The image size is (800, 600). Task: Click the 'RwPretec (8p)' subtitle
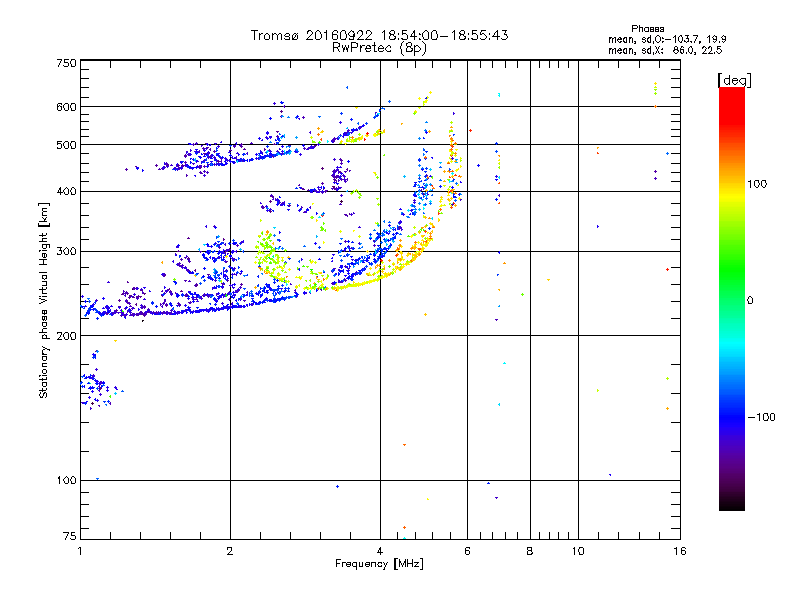tap(379, 48)
